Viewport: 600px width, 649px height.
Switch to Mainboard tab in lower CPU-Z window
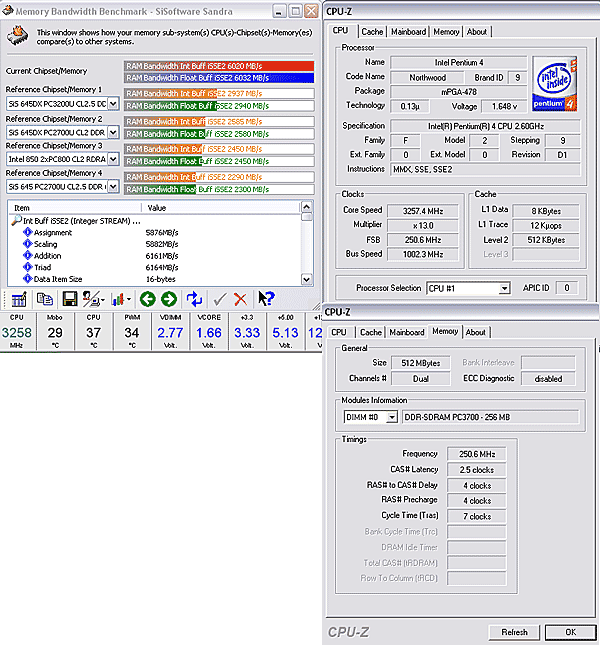(407, 332)
